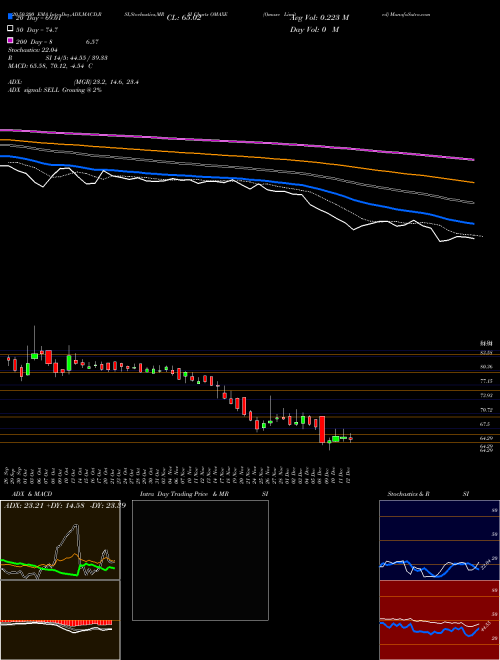Click the magenta 200 Day legend swatch
This screenshot has height=660, width=500.
(x=10, y=40)
